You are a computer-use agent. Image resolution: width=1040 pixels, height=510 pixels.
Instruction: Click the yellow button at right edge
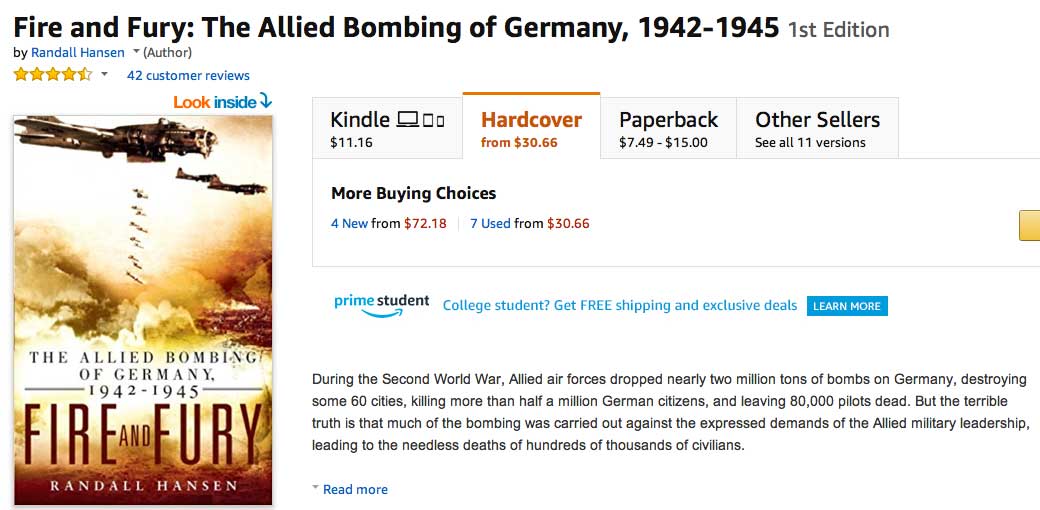[1029, 225]
